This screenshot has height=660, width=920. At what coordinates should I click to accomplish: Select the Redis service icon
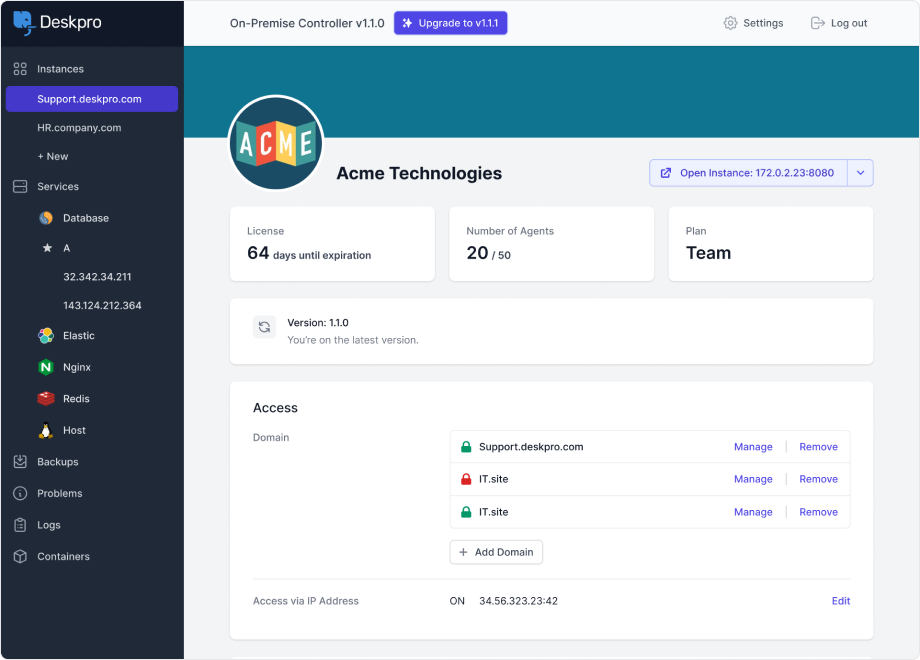tap(45, 398)
